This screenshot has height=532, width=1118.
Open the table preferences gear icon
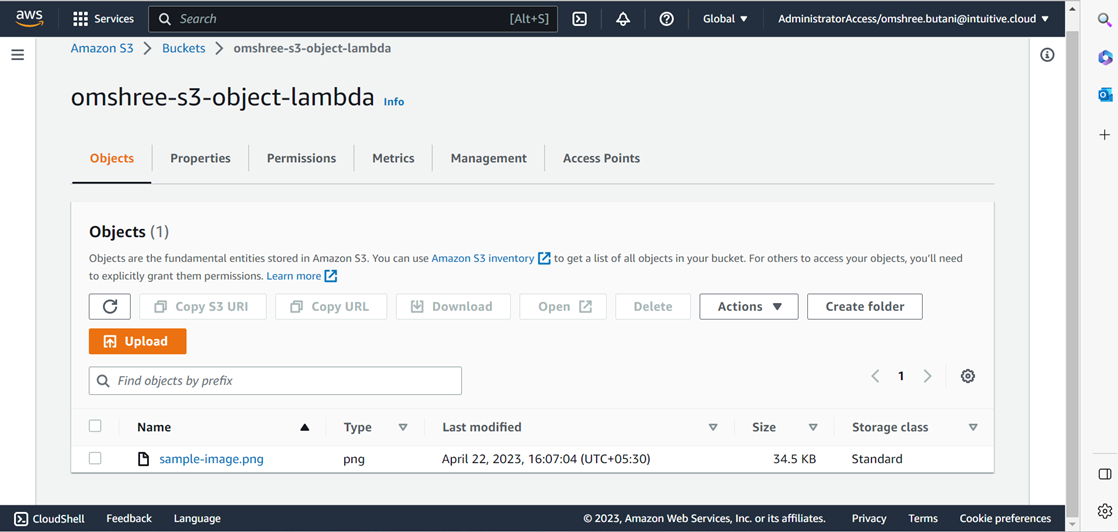point(967,376)
